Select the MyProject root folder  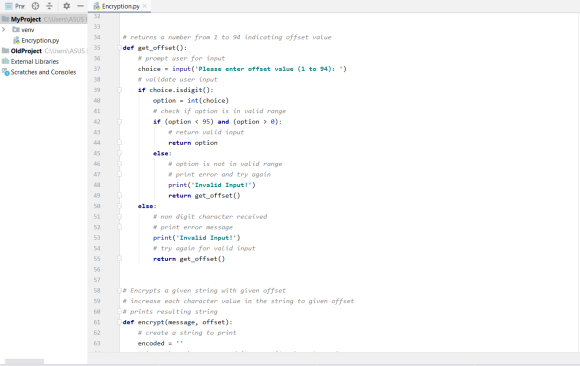point(26,19)
